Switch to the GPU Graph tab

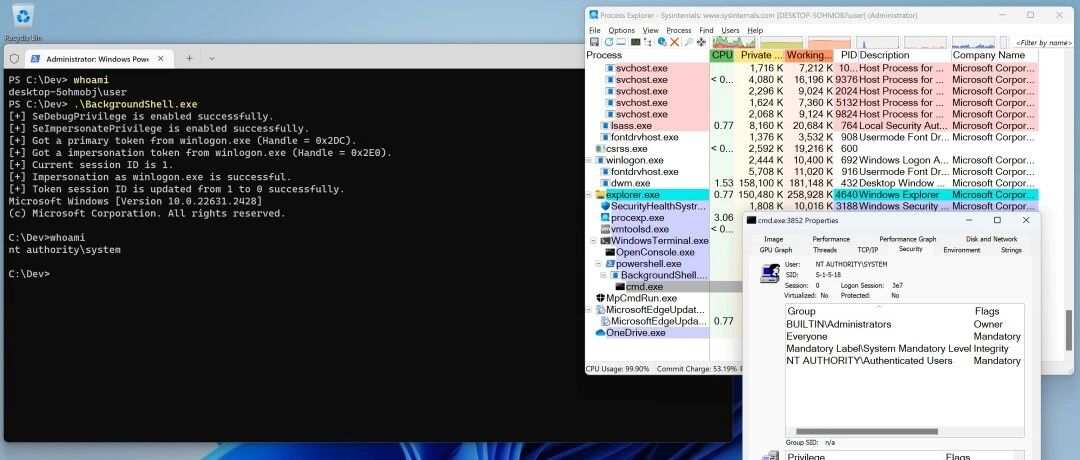776,250
